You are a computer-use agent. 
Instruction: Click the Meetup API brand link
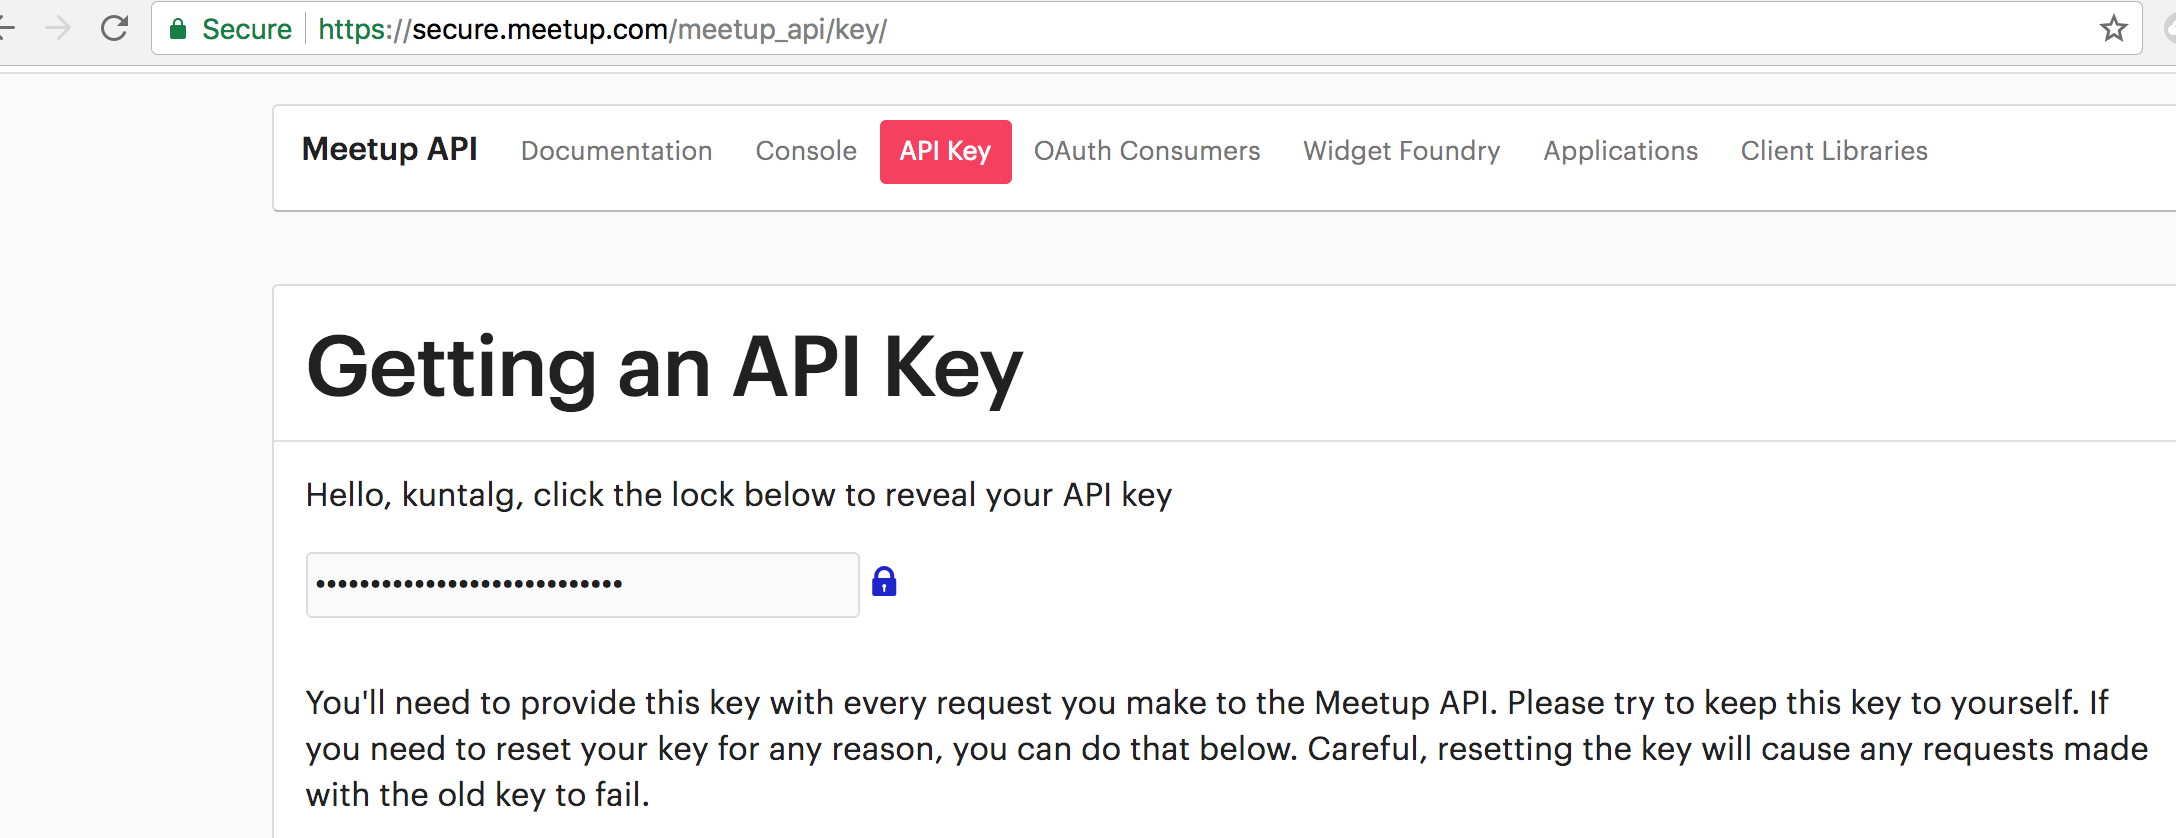pyautogui.click(x=389, y=149)
